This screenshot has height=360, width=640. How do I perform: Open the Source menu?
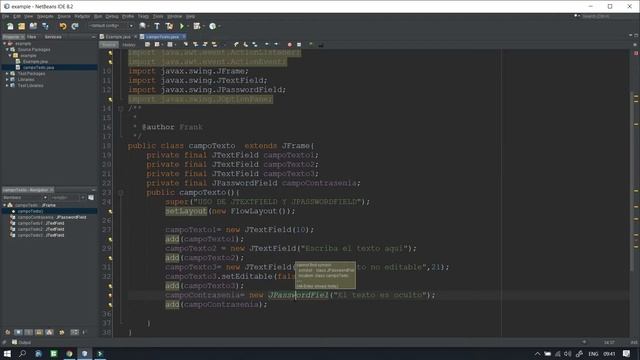point(64,16)
